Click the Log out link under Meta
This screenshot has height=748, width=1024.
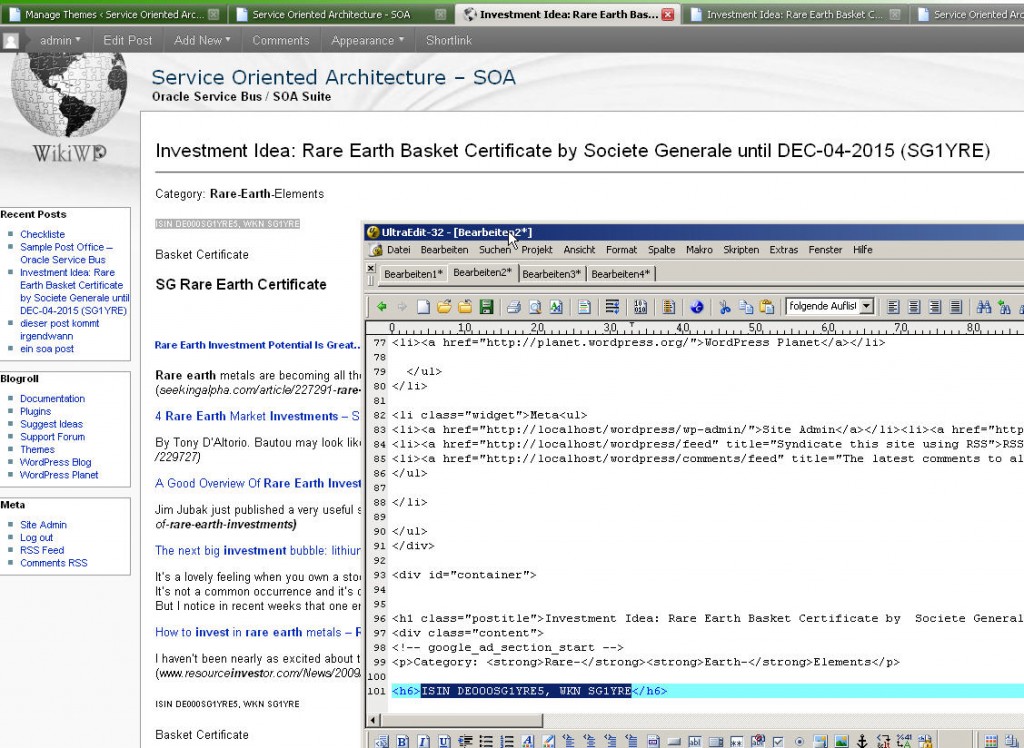point(37,538)
